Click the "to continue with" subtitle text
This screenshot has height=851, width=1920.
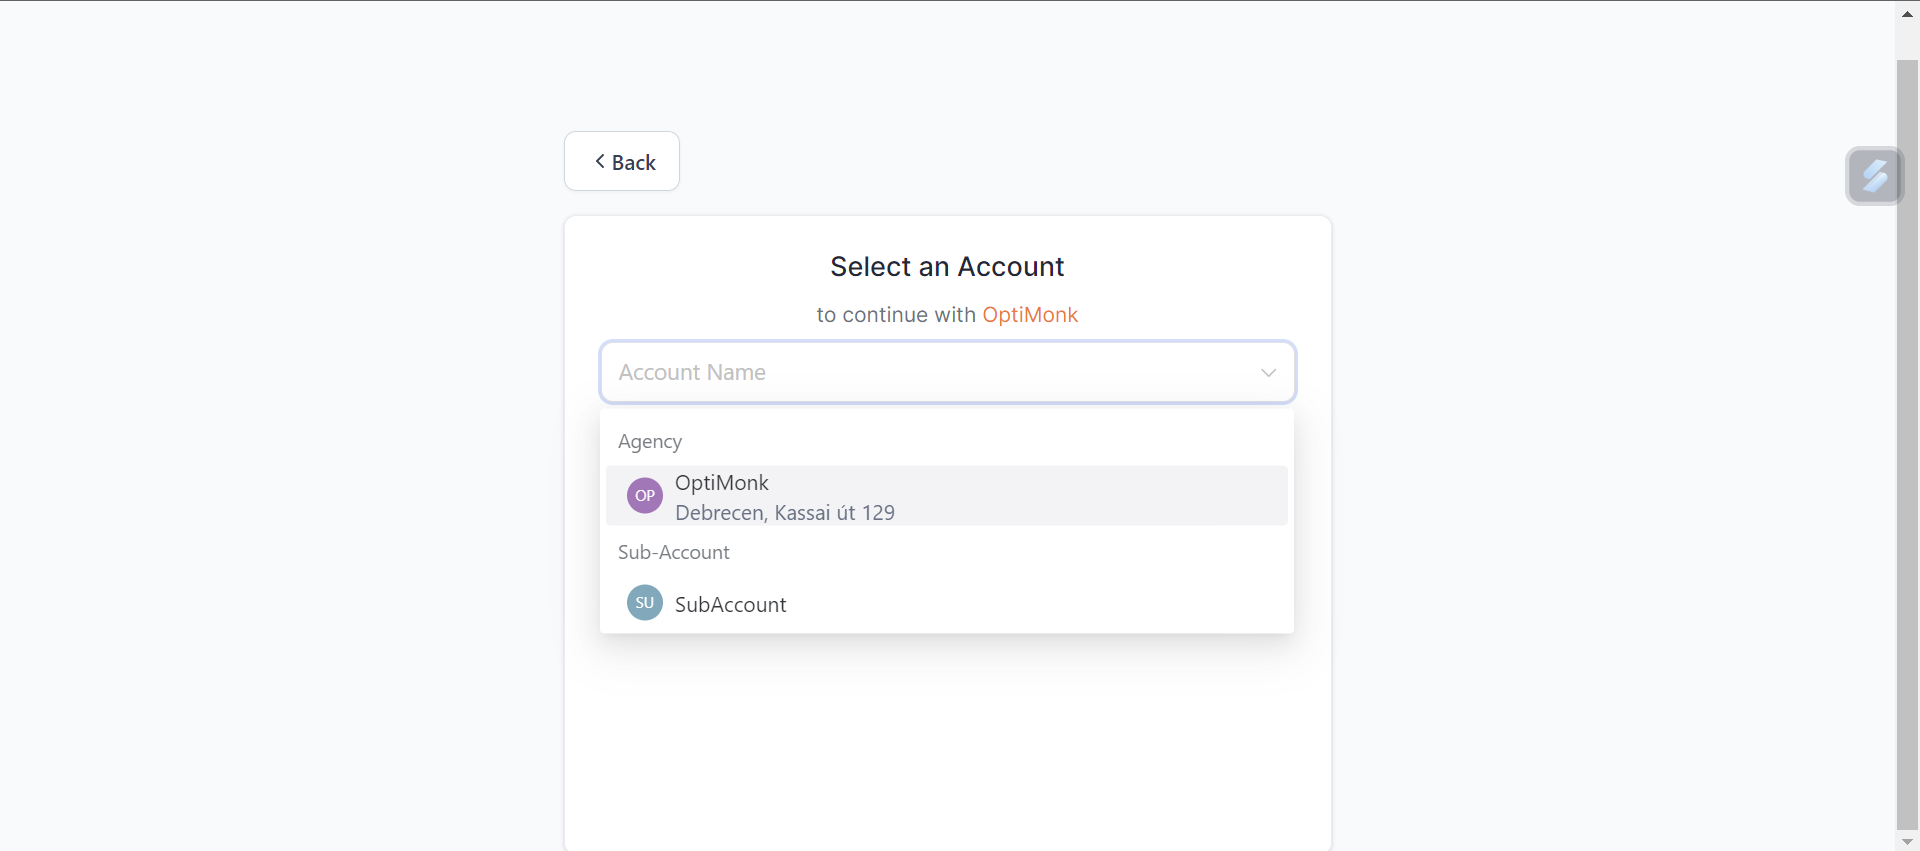pyautogui.click(x=896, y=315)
